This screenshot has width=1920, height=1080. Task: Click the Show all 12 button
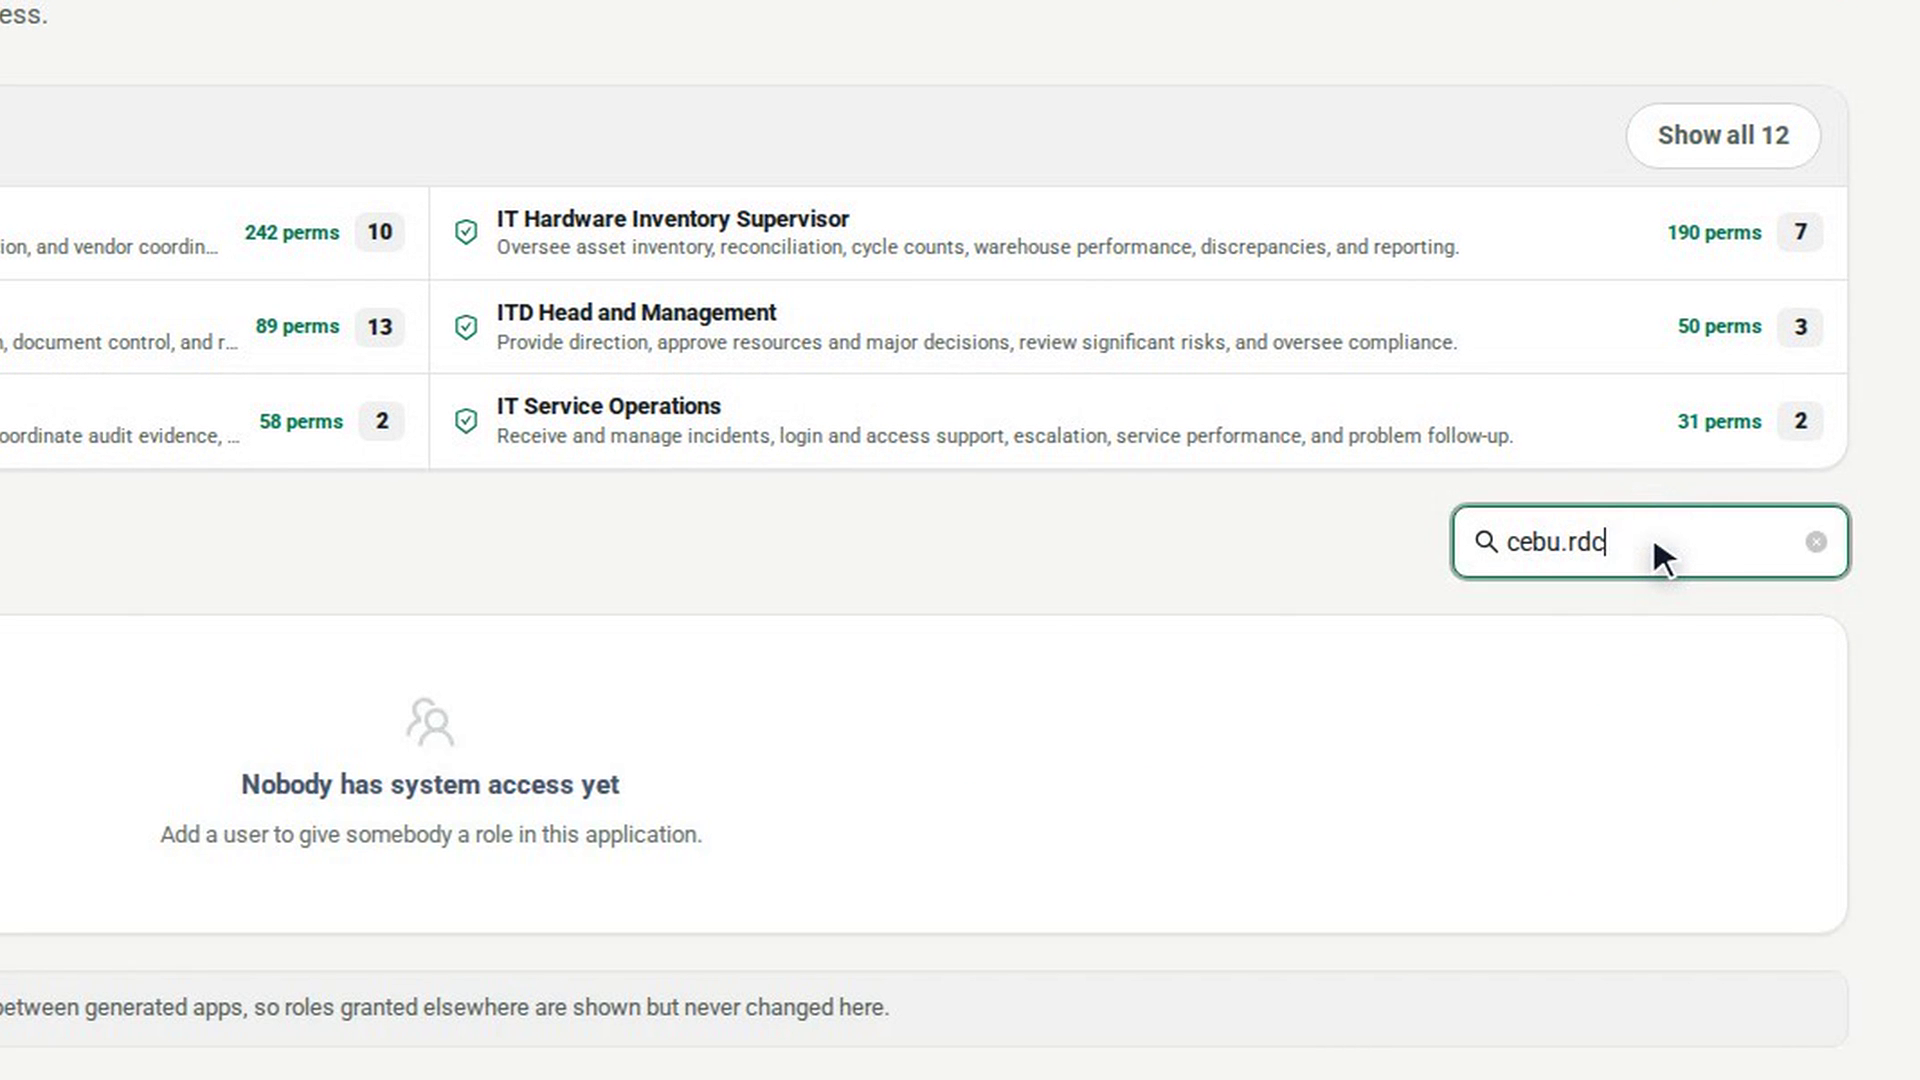coord(1722,135)
